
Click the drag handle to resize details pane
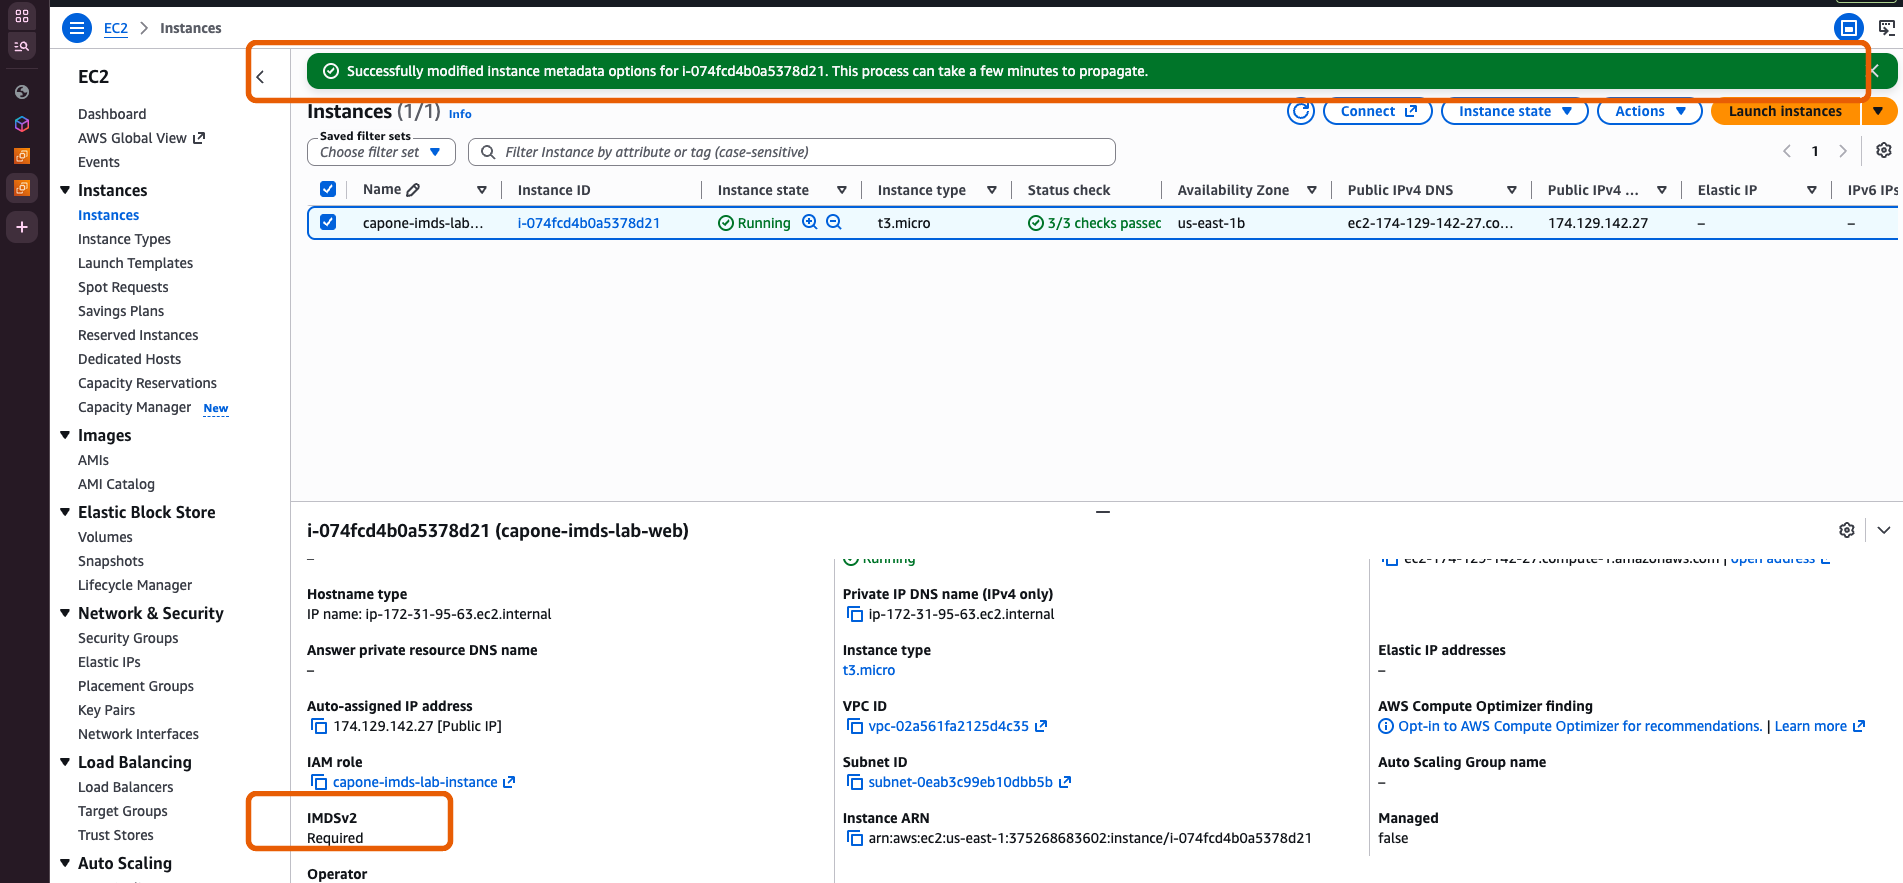click(1103, 511)
